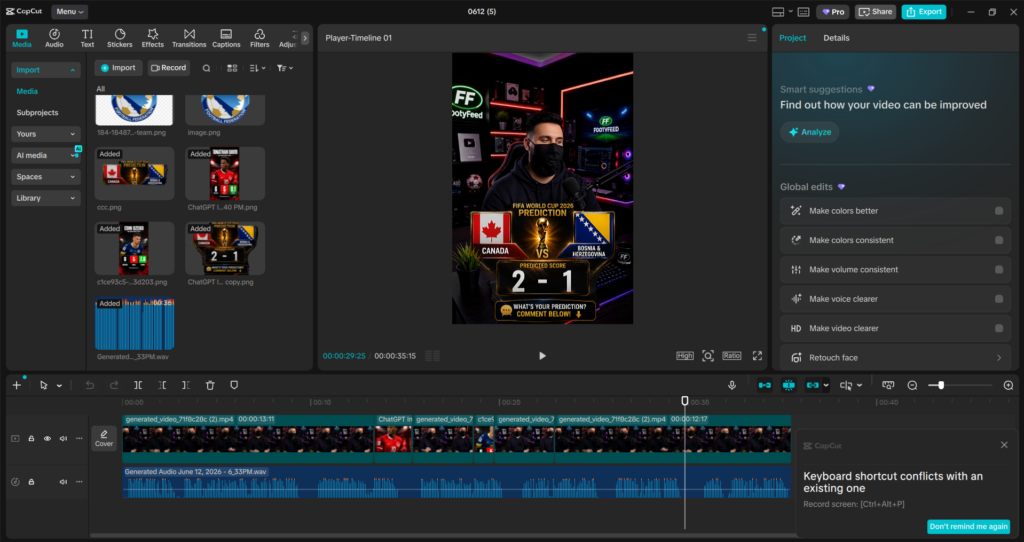This screenshot has width=1024, height=542.
Task: Open the Menu dropdown
Action: [69, 12]
